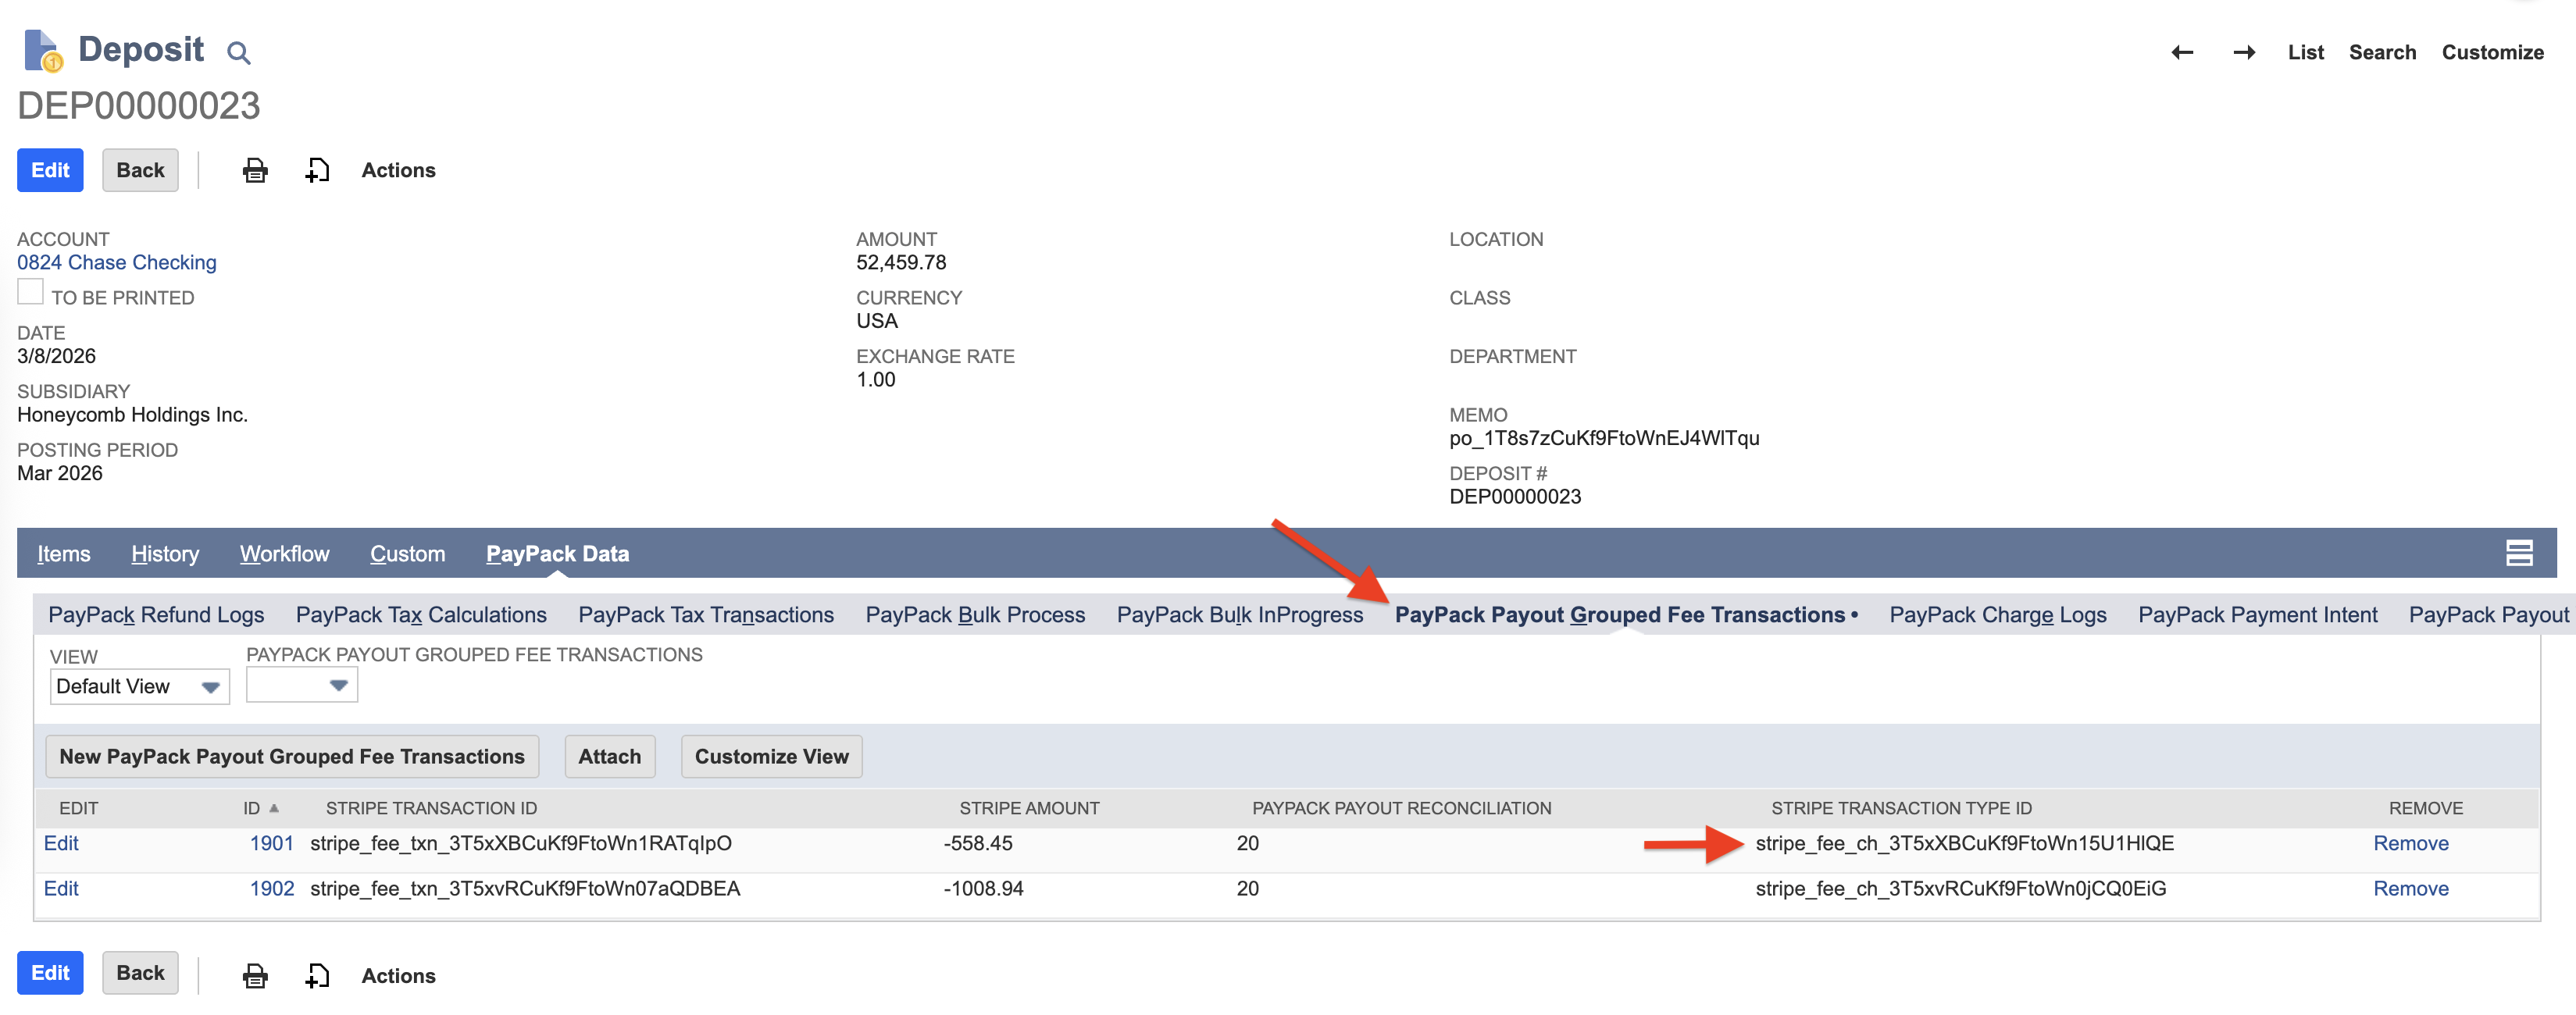Open the blank dropdown beside Default View
Screen dimensions: 2576x1015
click(301, 684)
